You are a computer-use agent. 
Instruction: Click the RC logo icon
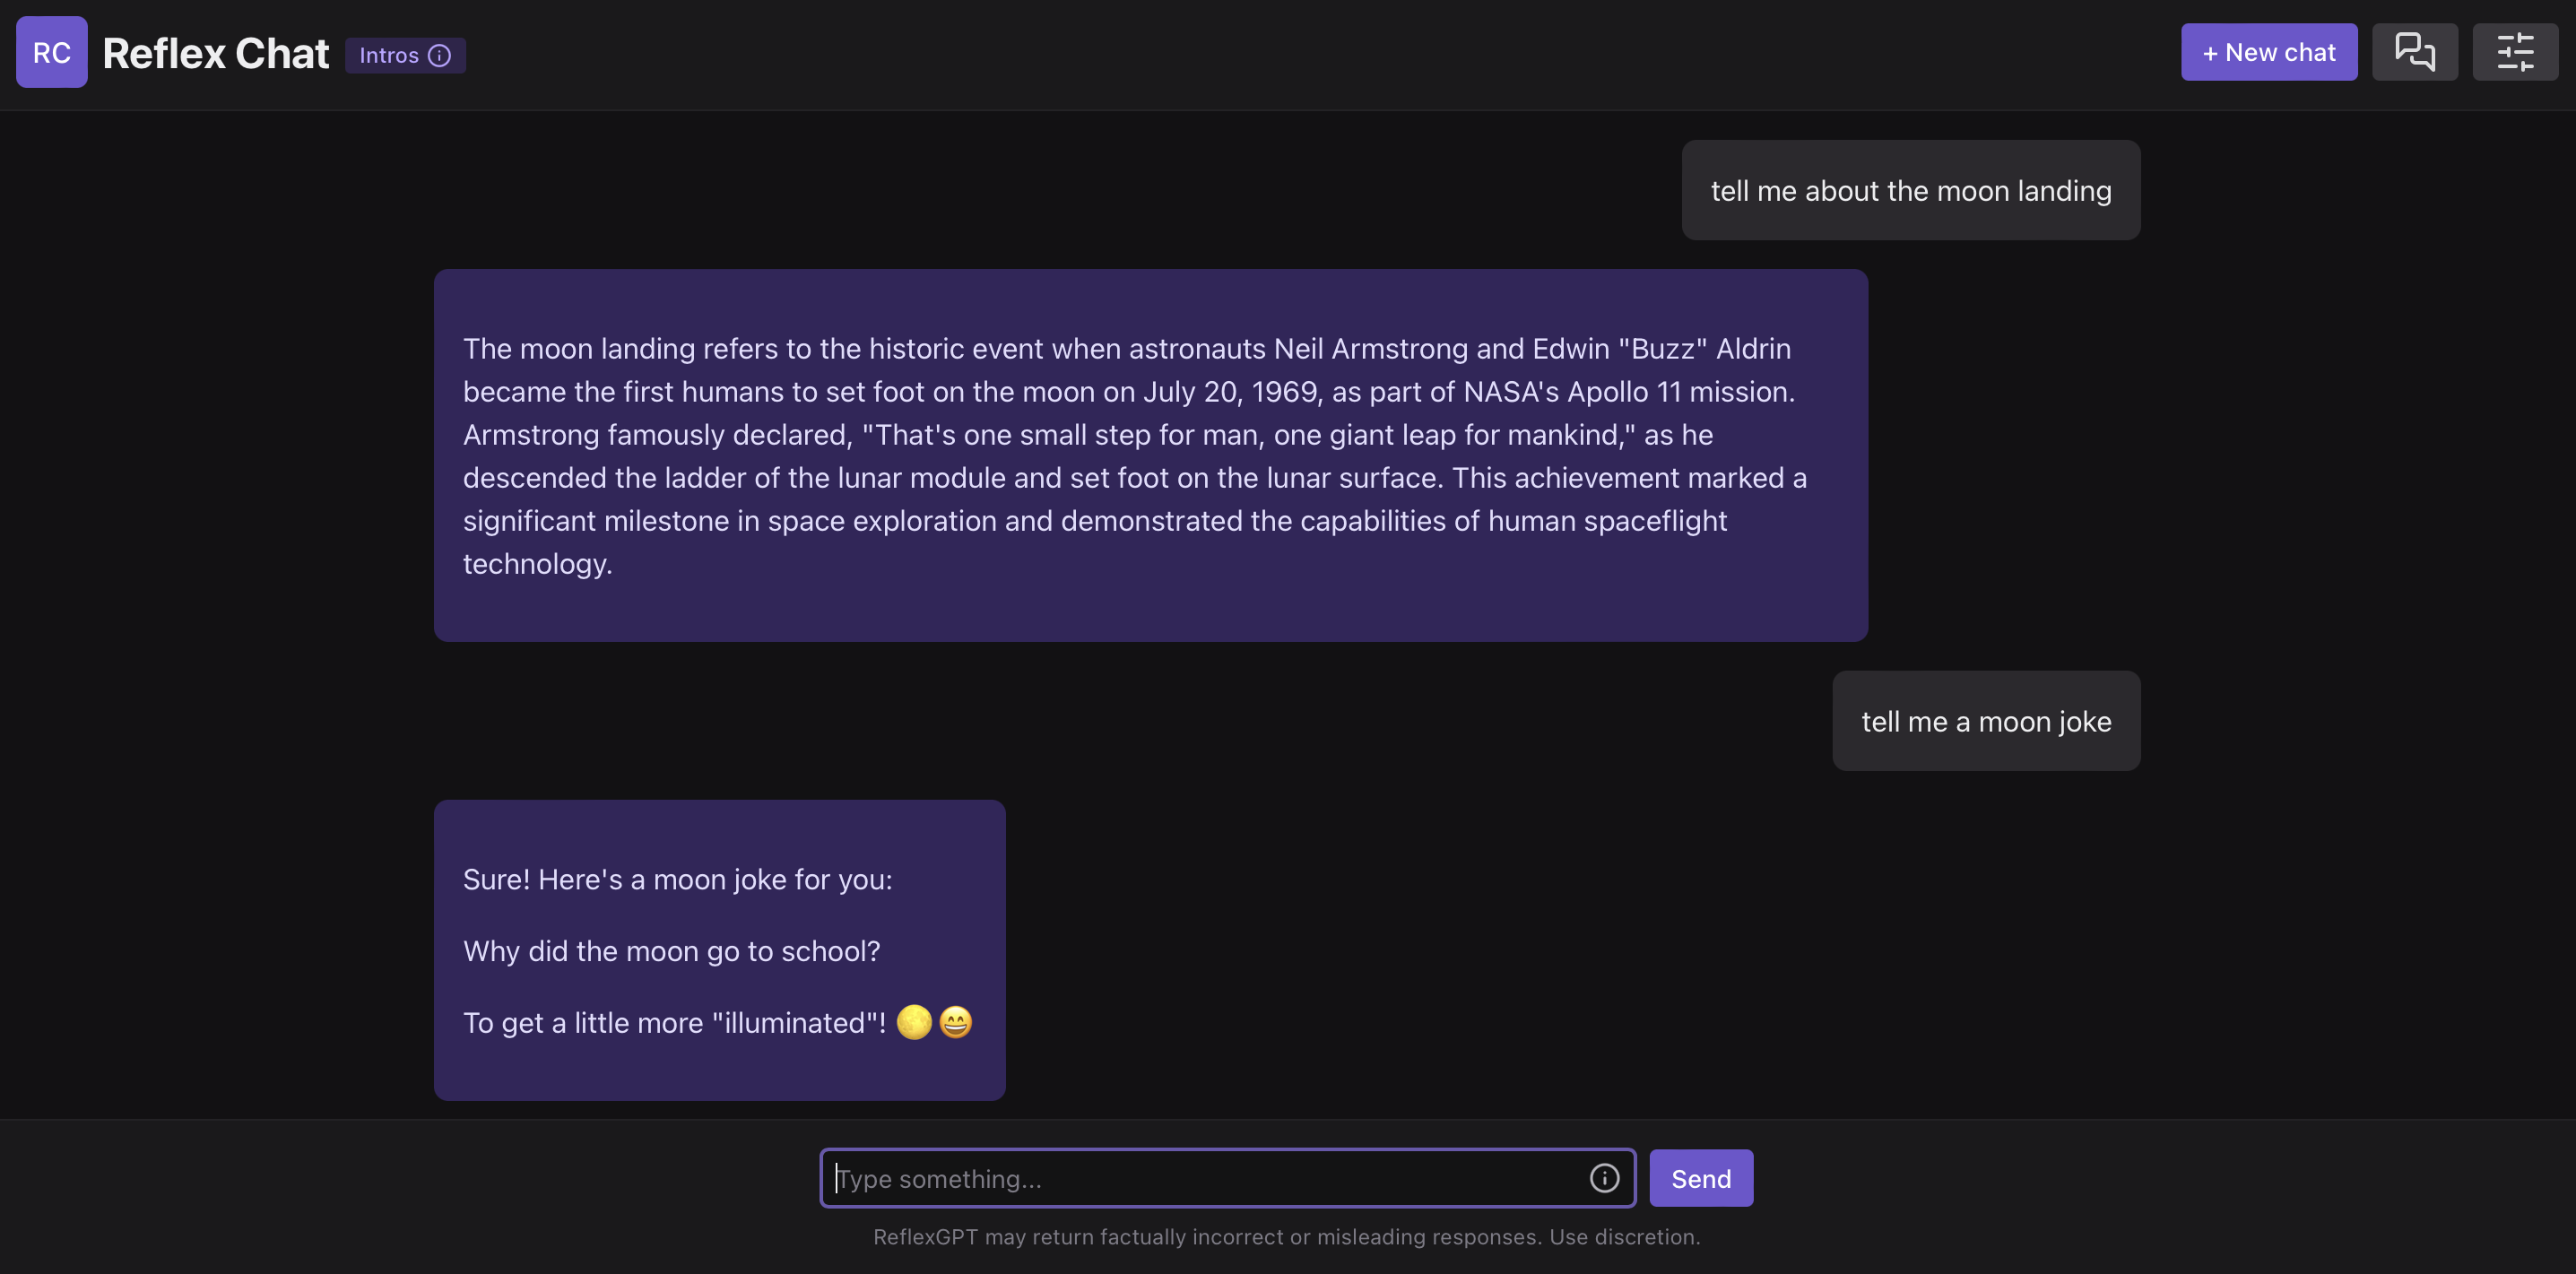52,53
